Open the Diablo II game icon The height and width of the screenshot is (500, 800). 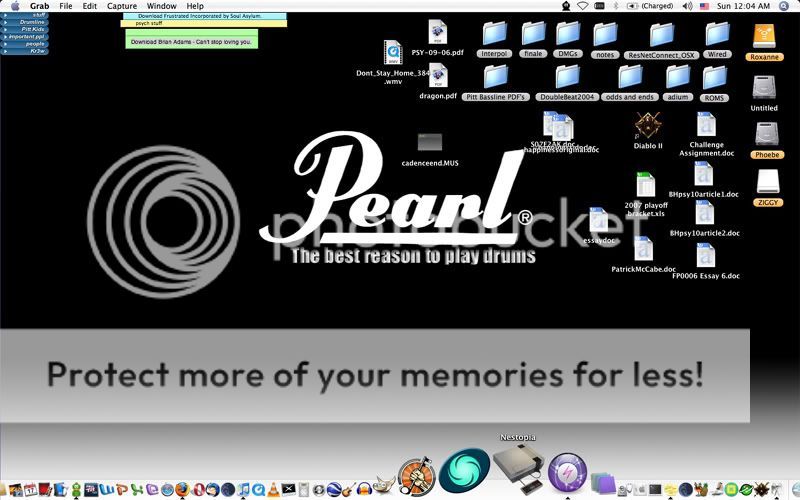pyautogui.click(x=647, y=126)
